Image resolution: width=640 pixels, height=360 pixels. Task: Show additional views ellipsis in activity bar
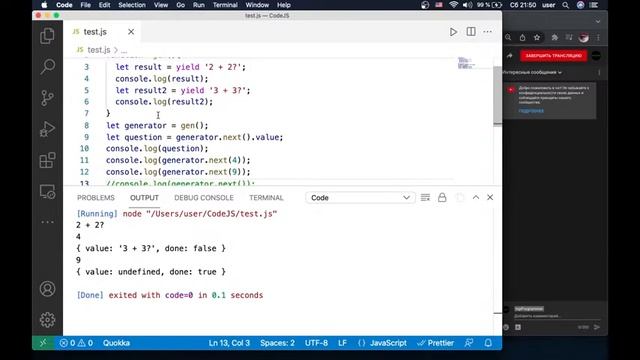click(47, 222)
